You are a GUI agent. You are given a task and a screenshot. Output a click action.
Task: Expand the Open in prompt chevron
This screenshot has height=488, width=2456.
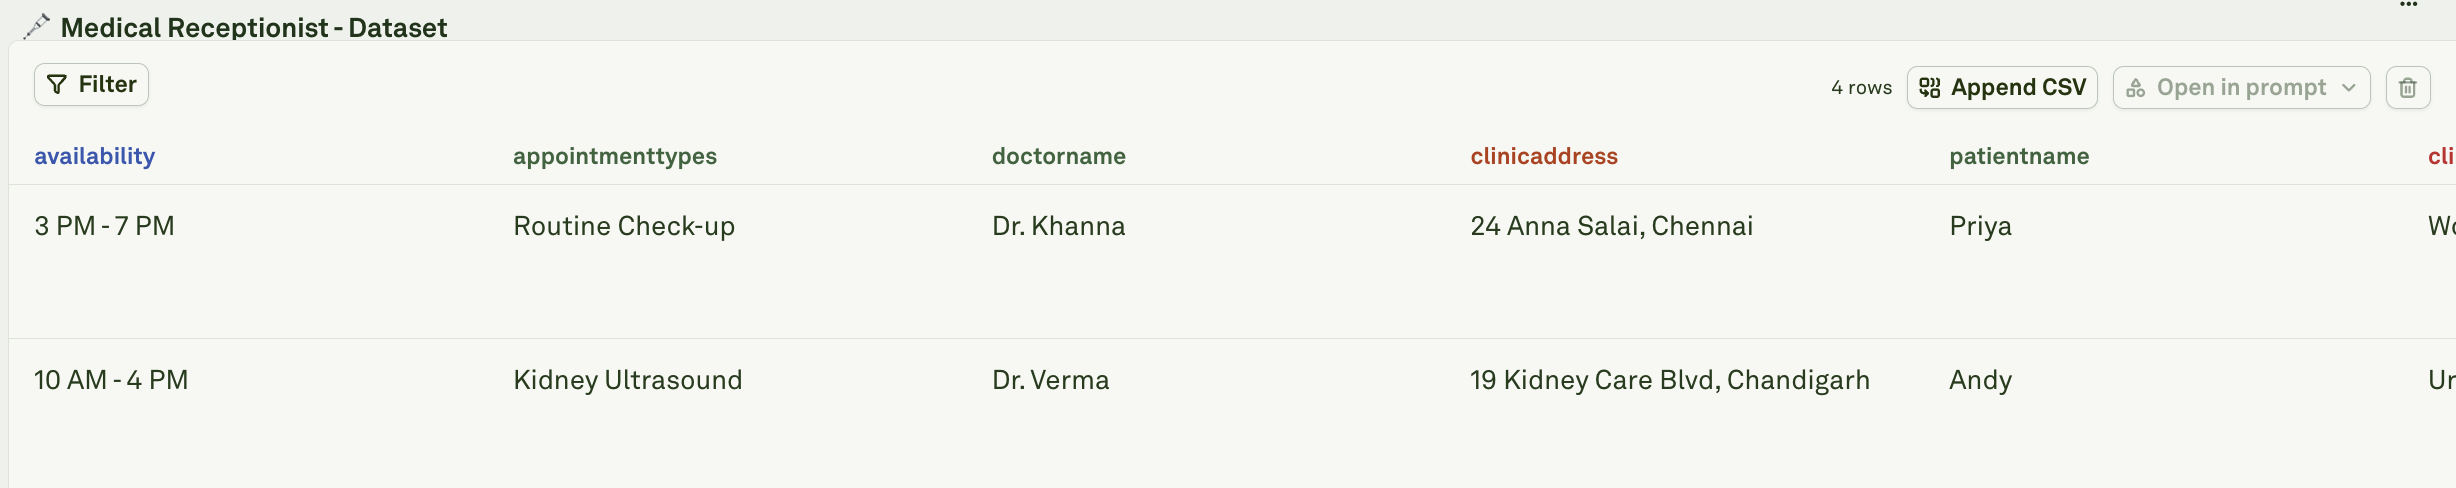pyautogui.click(x=2349, y=88)
